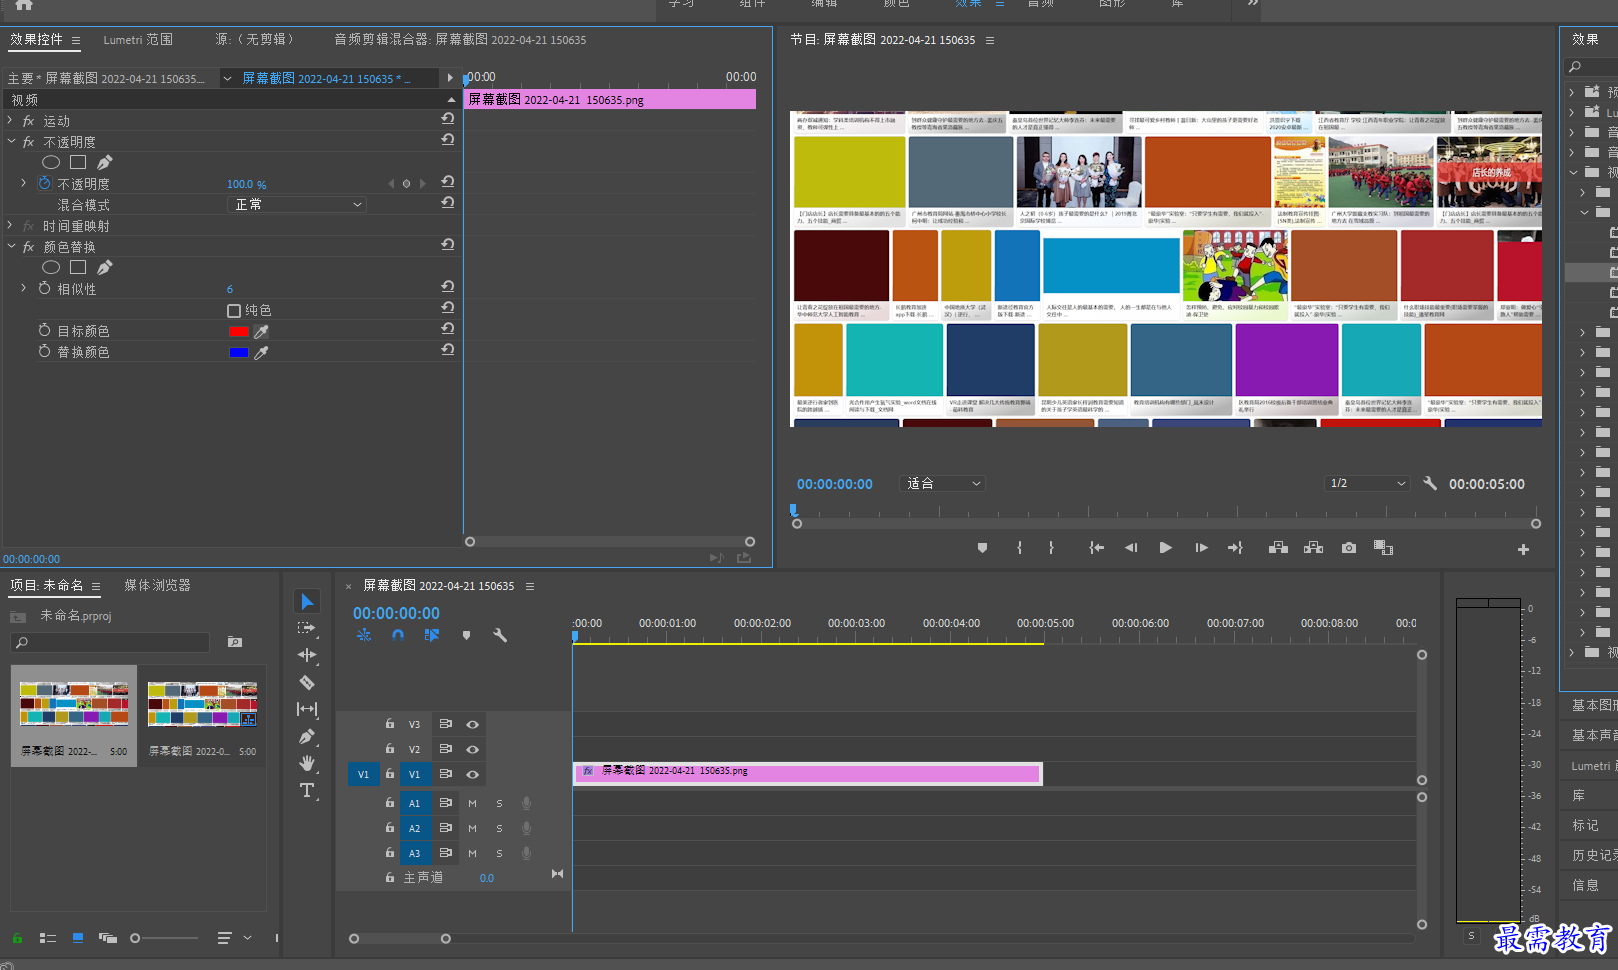This screenshot has height=970, width=1618.
Task: Pick target color with the eyedropper
Action: [x=261, y=332]
